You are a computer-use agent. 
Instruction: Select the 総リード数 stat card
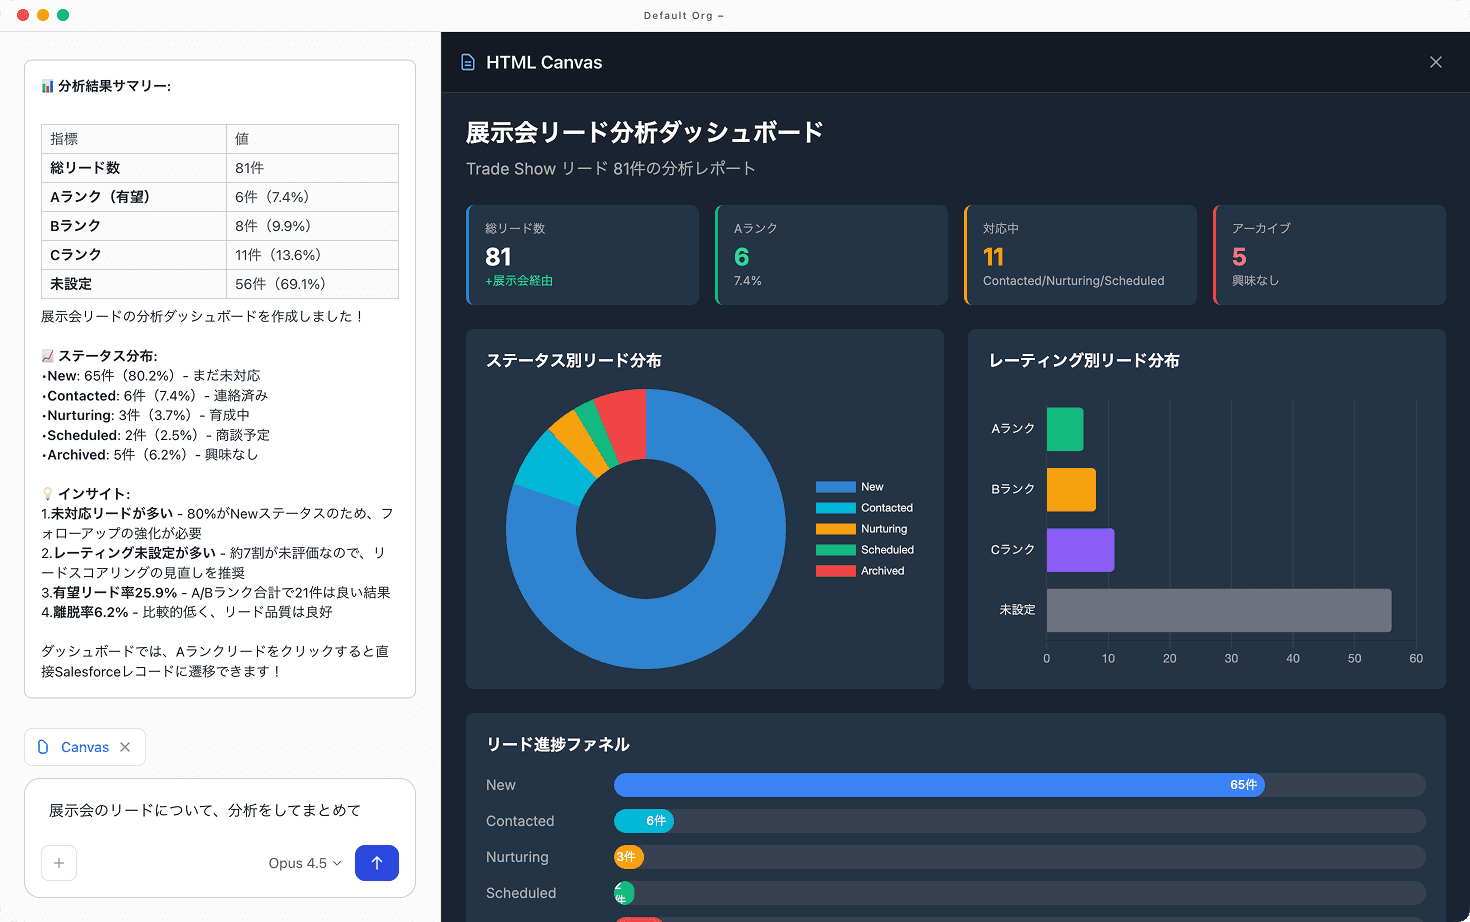(582, 255)
